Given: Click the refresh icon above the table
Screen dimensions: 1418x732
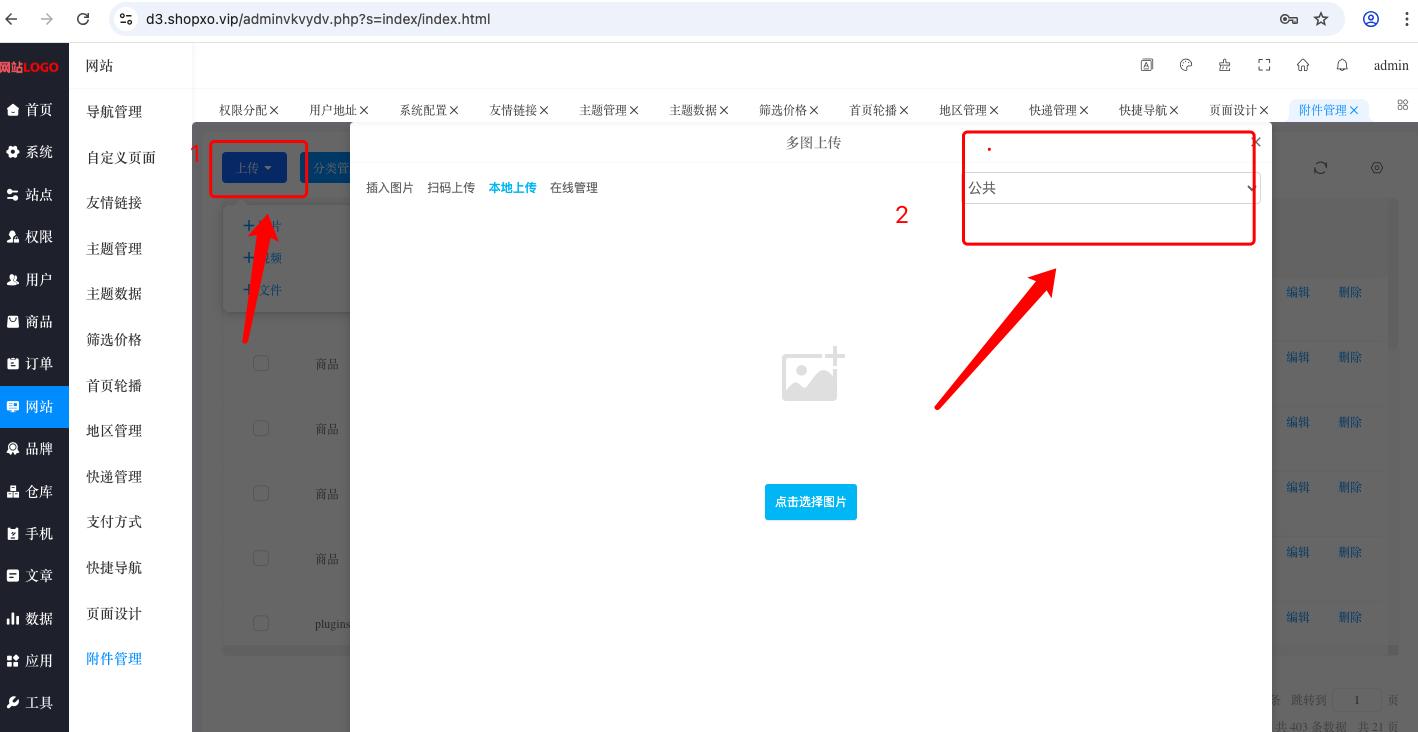Looking at the screenshot, I should 1320,168.
